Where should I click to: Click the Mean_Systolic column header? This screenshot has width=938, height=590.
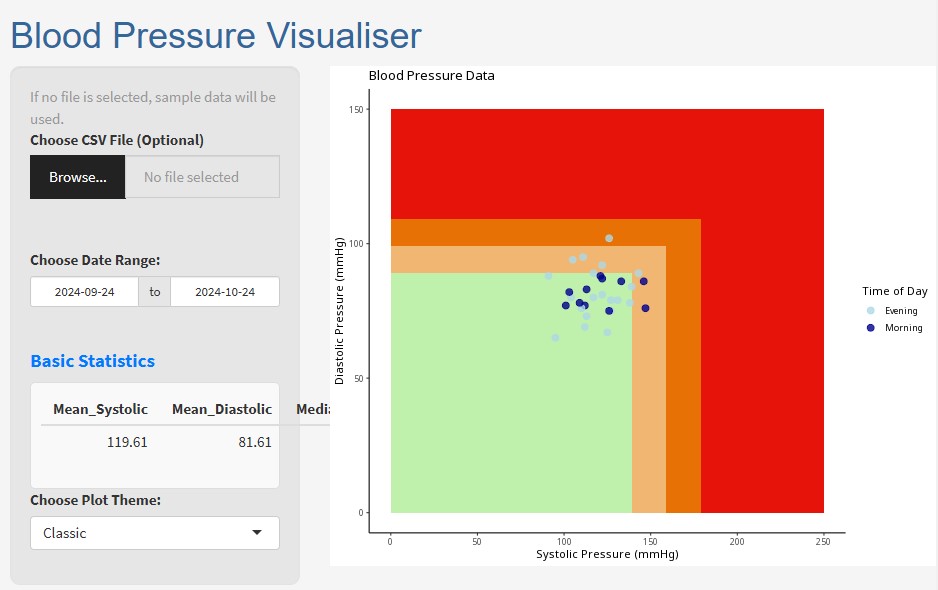tap(100, 409)
